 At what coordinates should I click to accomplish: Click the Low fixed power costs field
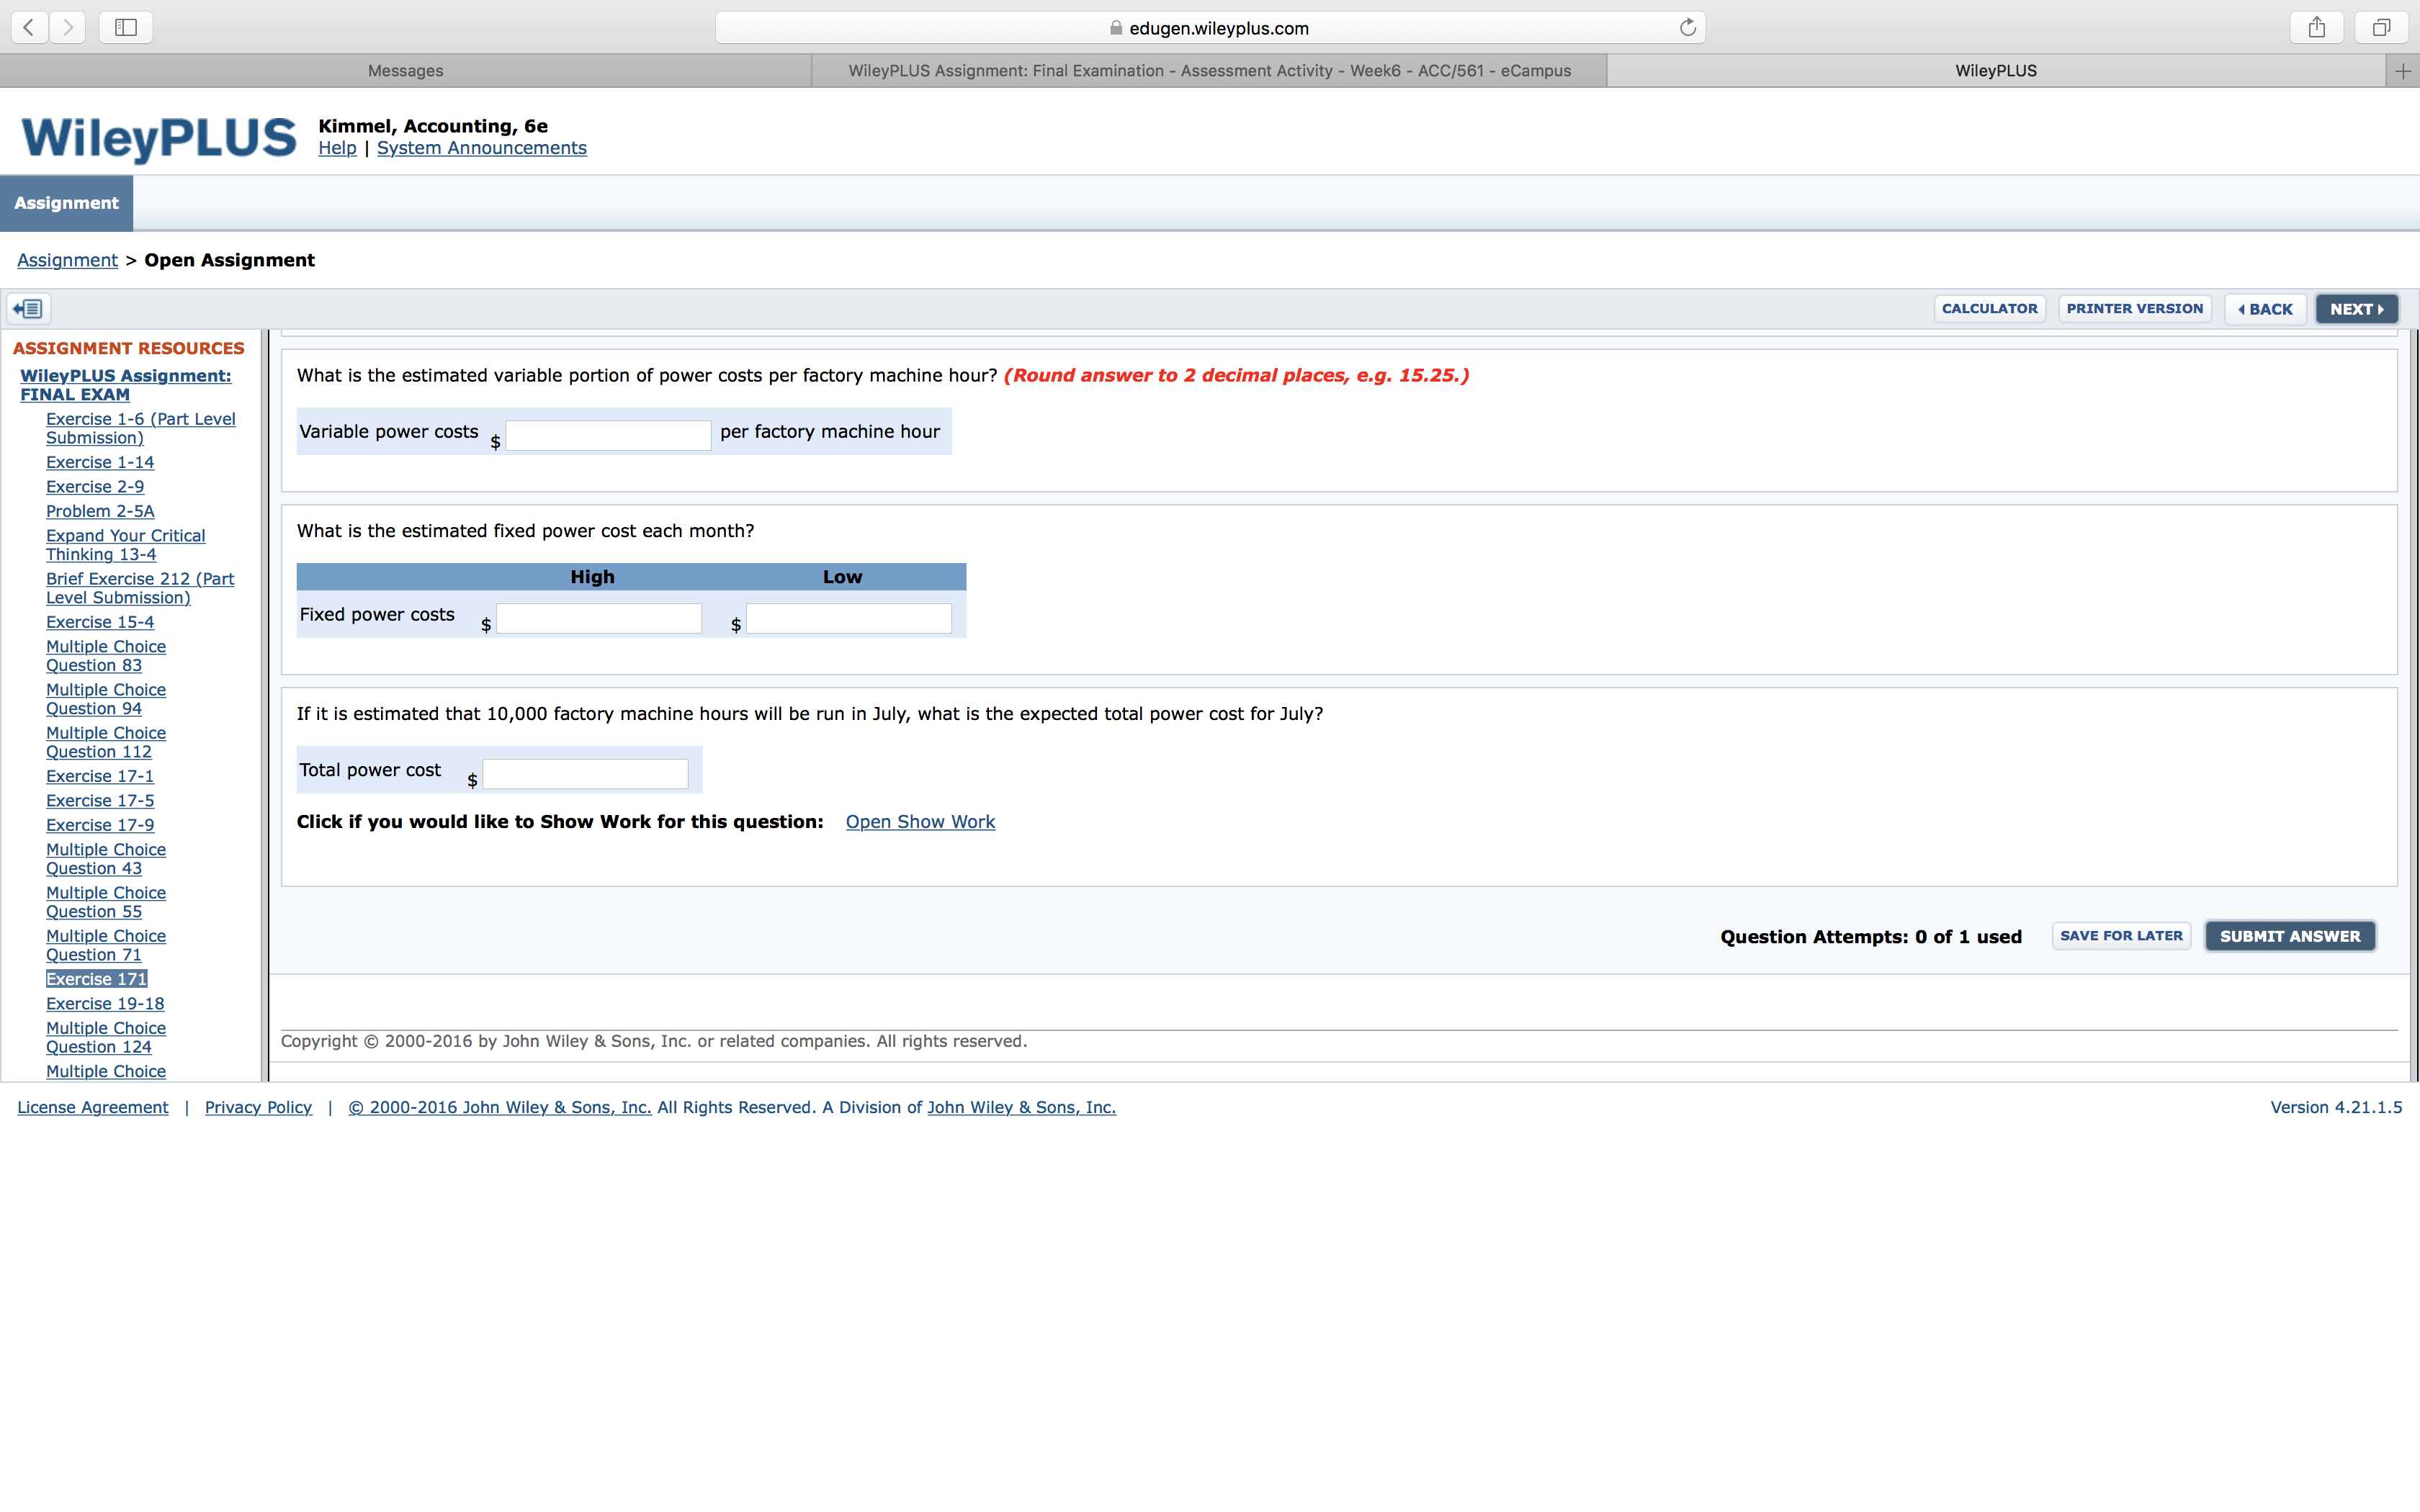[x=849, y=618]
